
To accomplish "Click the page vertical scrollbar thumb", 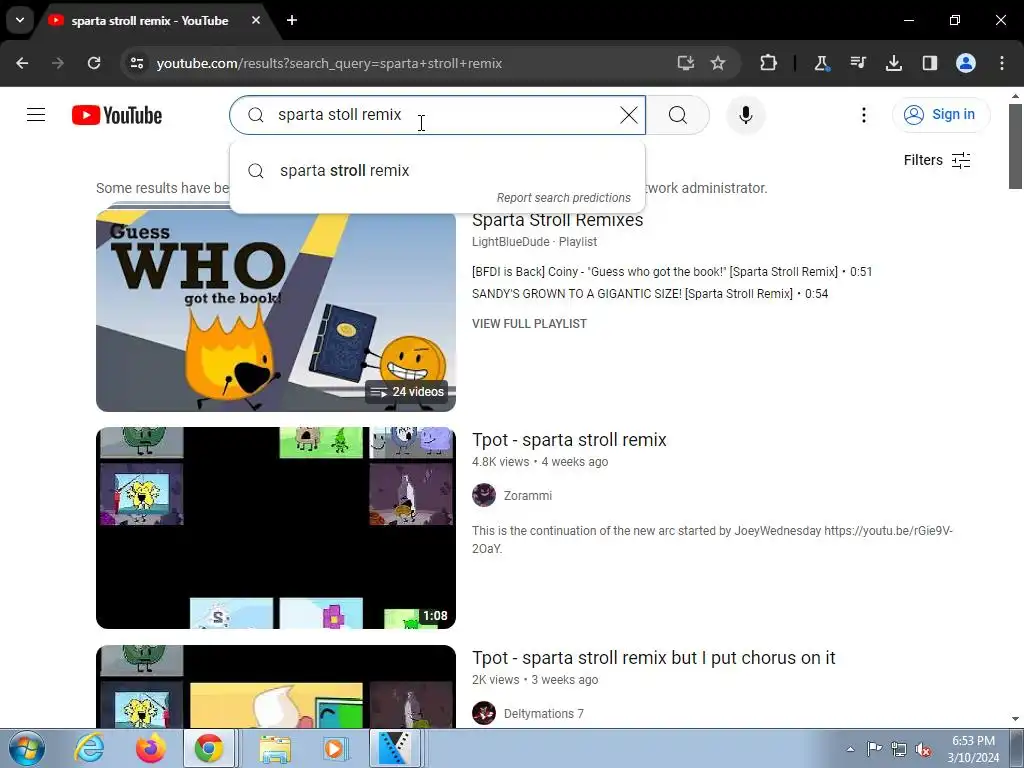I will 1015,146.
